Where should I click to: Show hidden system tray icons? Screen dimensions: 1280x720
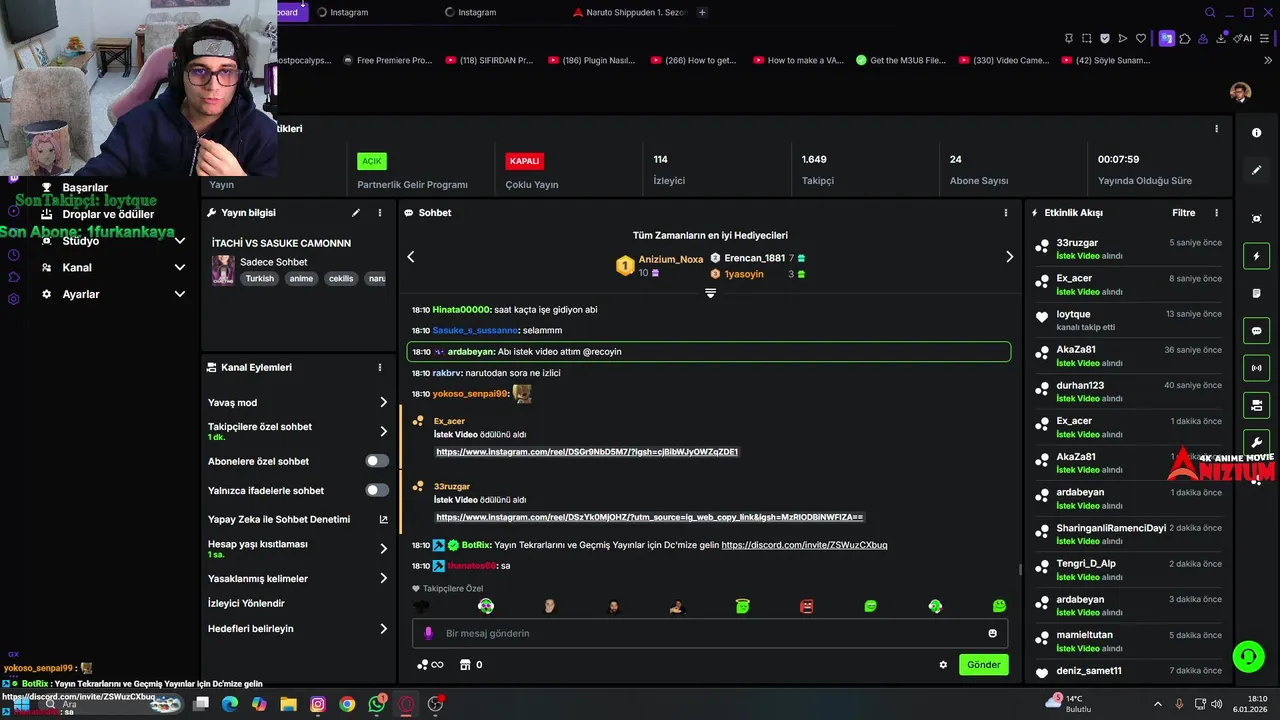pyautogui.click(x=1158, y=704)
